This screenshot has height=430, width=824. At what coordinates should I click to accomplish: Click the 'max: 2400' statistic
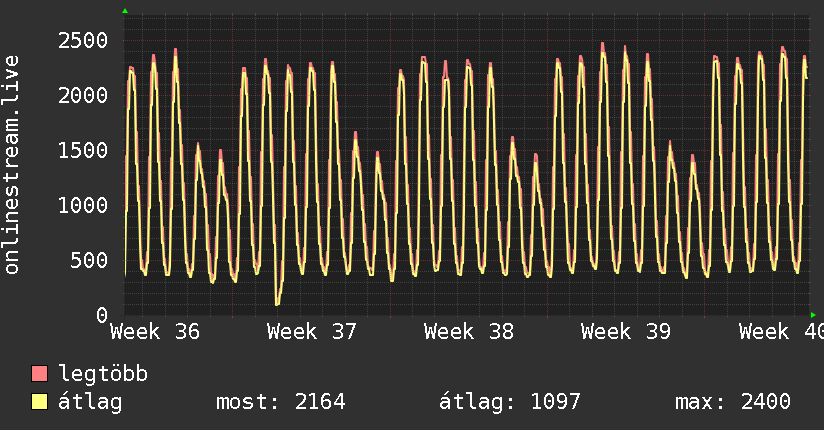733,402
